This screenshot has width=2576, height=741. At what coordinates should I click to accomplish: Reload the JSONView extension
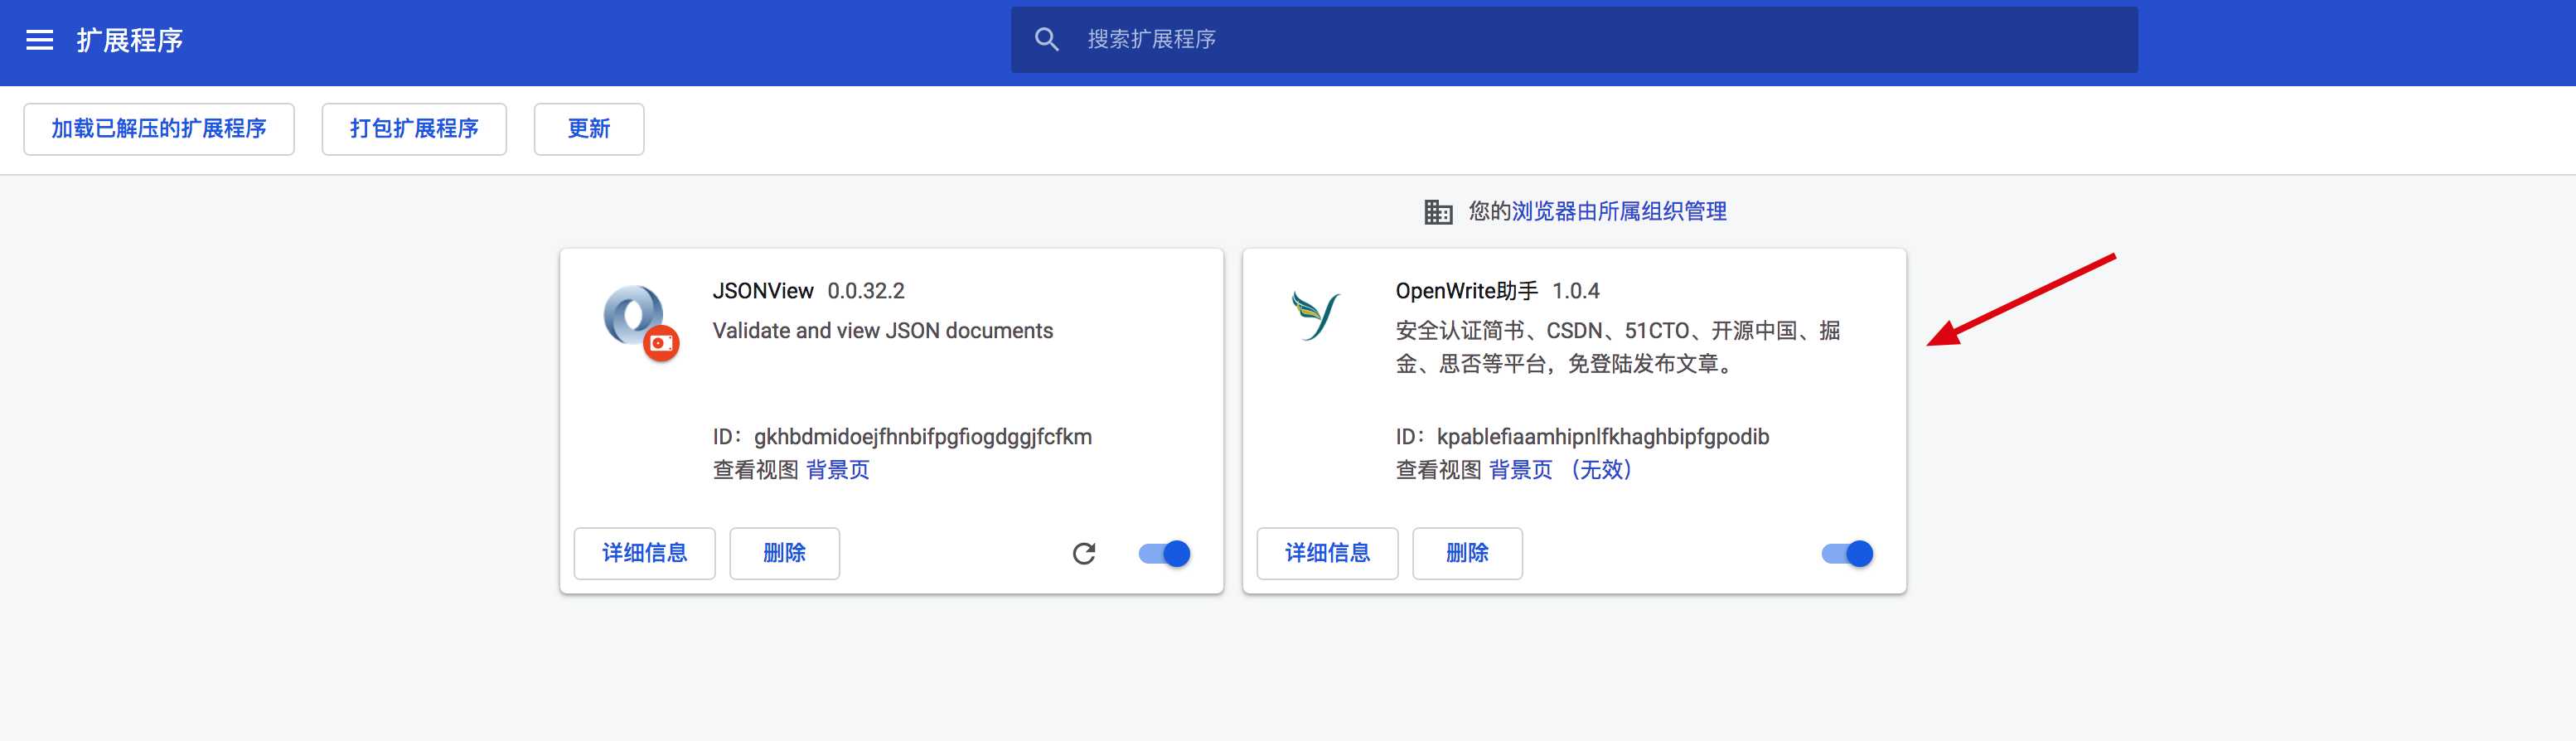coord(1084,554)
